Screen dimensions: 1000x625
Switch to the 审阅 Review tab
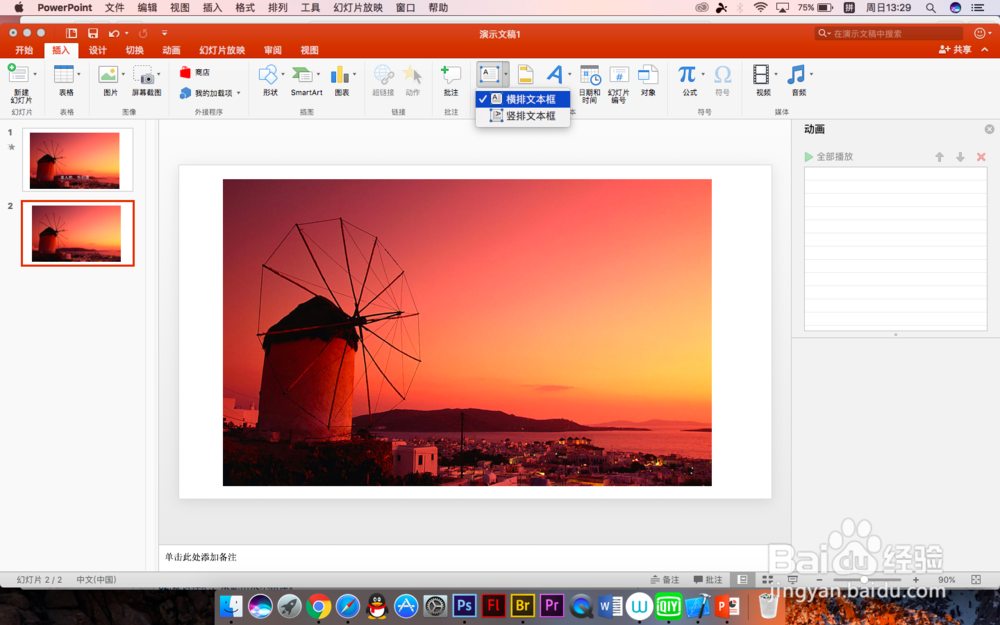(272, 50)
